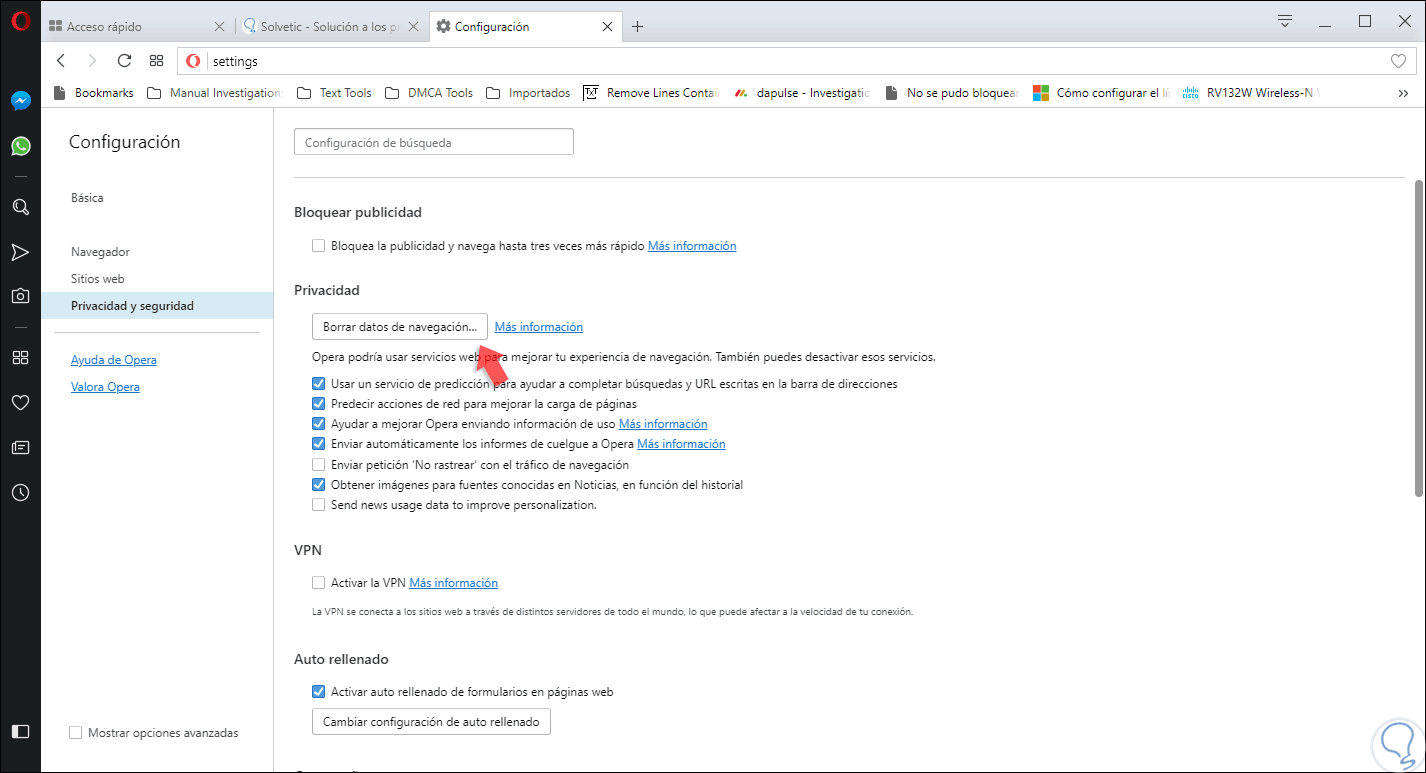
Task: Open Facebook Messenger in the sidebar
Action: coord(20,101)
